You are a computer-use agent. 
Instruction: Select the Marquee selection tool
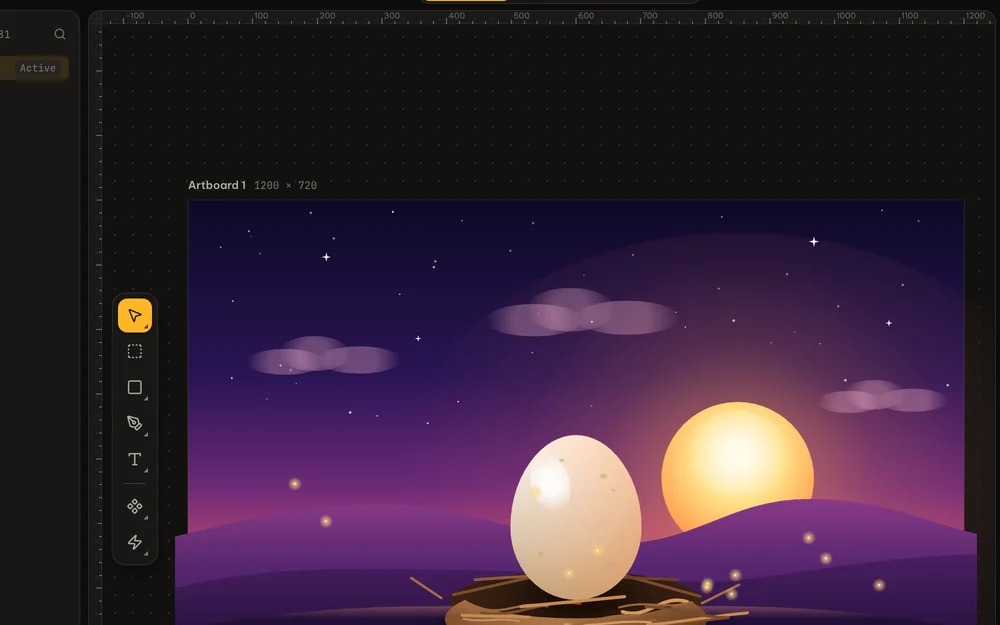pyautogui.click(x=135, y=351)
